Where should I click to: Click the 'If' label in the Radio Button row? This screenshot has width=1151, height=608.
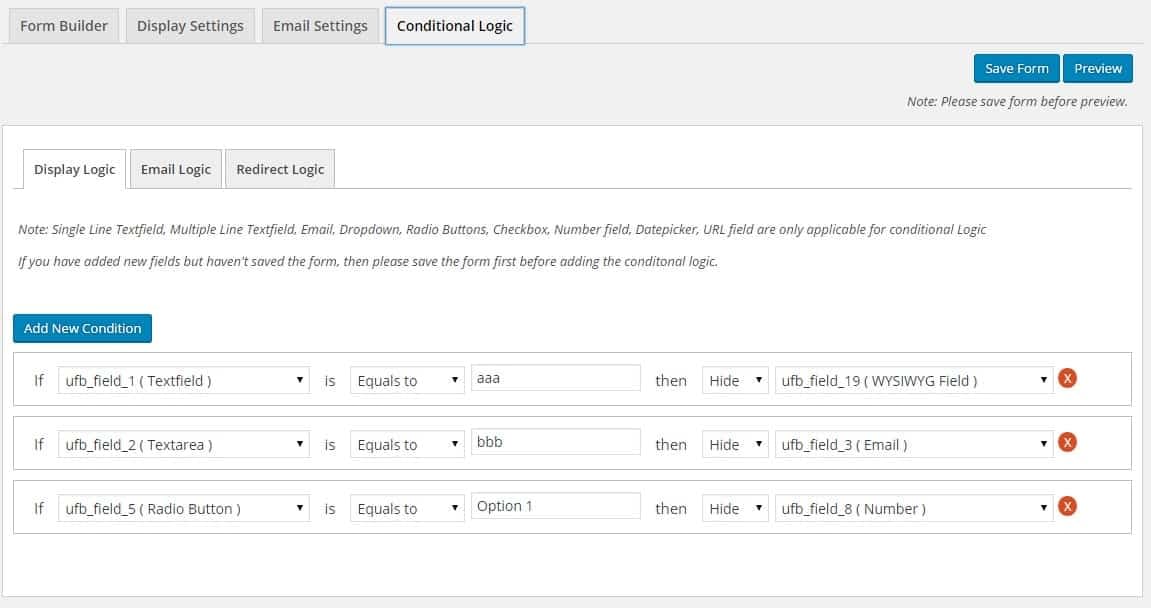39,508
